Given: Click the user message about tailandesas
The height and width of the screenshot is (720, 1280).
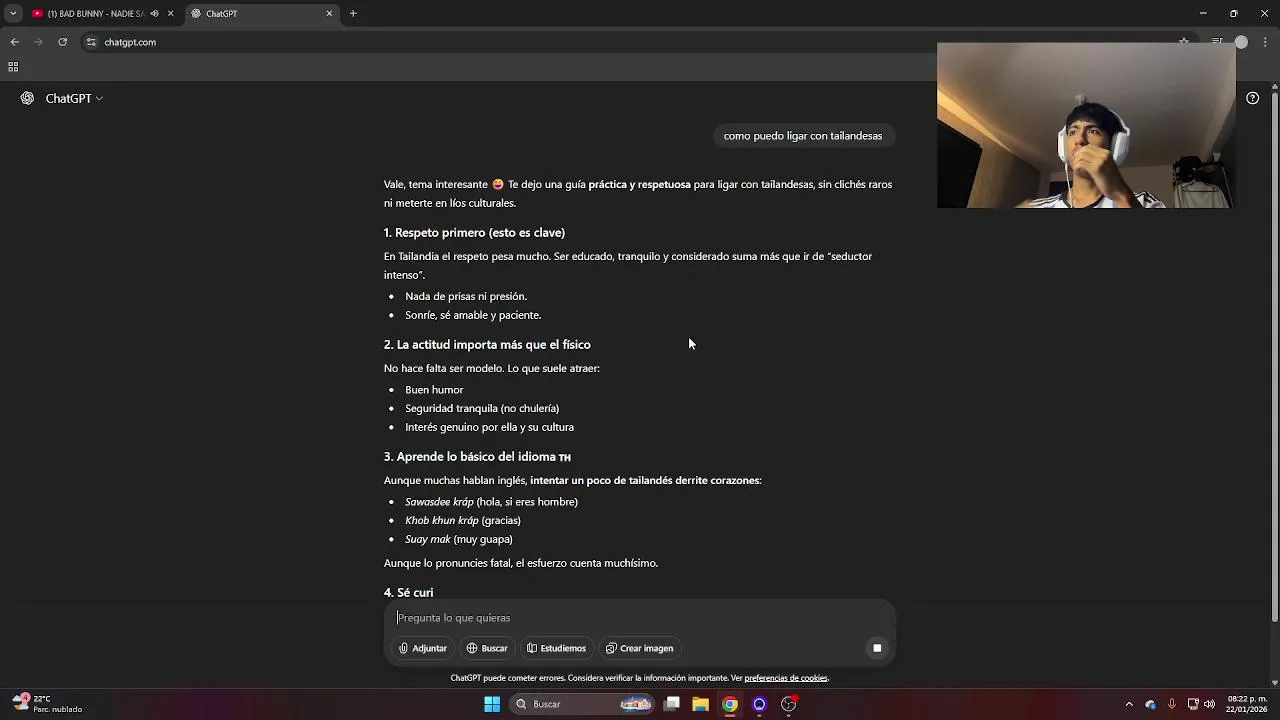Looking at the screenshot, I should [803, 136].
